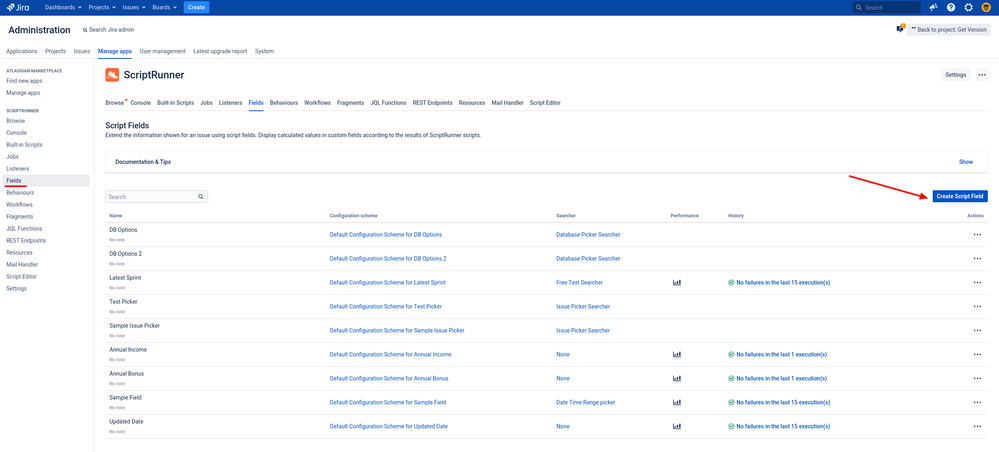Switch to the Applications admin tab

pos(22,51)
